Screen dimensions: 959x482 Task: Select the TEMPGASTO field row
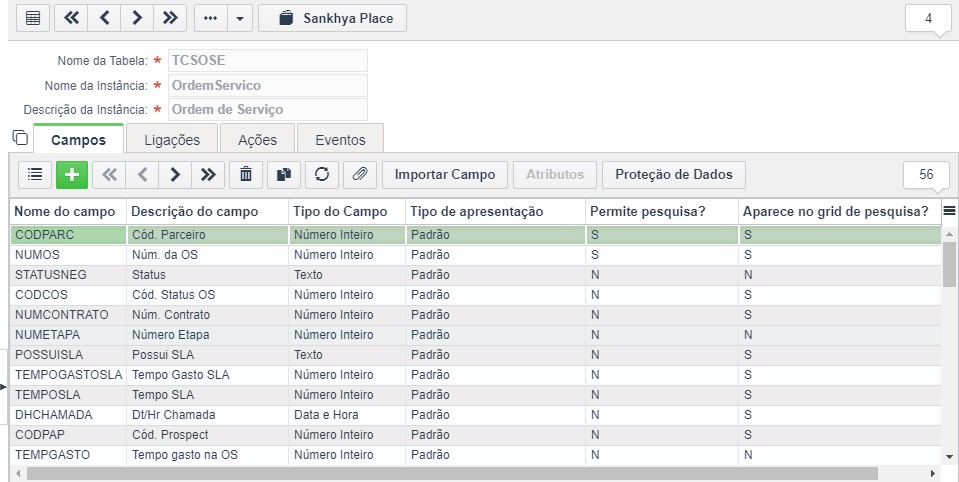pyautogui.click(x=476, y=455)
